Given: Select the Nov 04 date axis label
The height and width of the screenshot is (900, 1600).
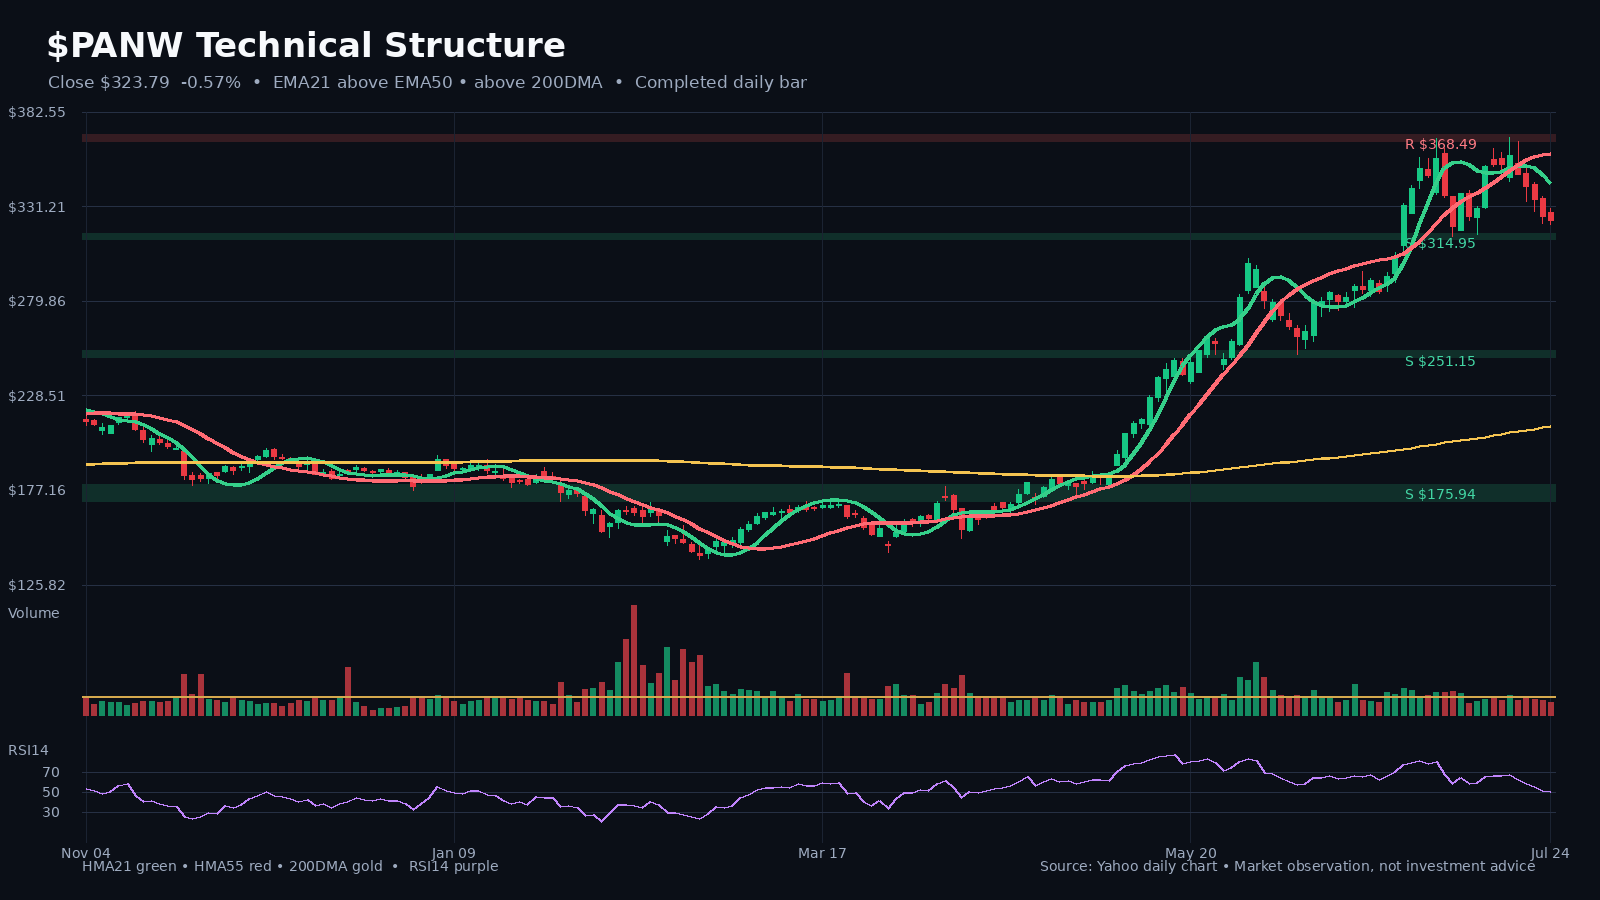Looking at the screenshot, I should pos(86,853).
